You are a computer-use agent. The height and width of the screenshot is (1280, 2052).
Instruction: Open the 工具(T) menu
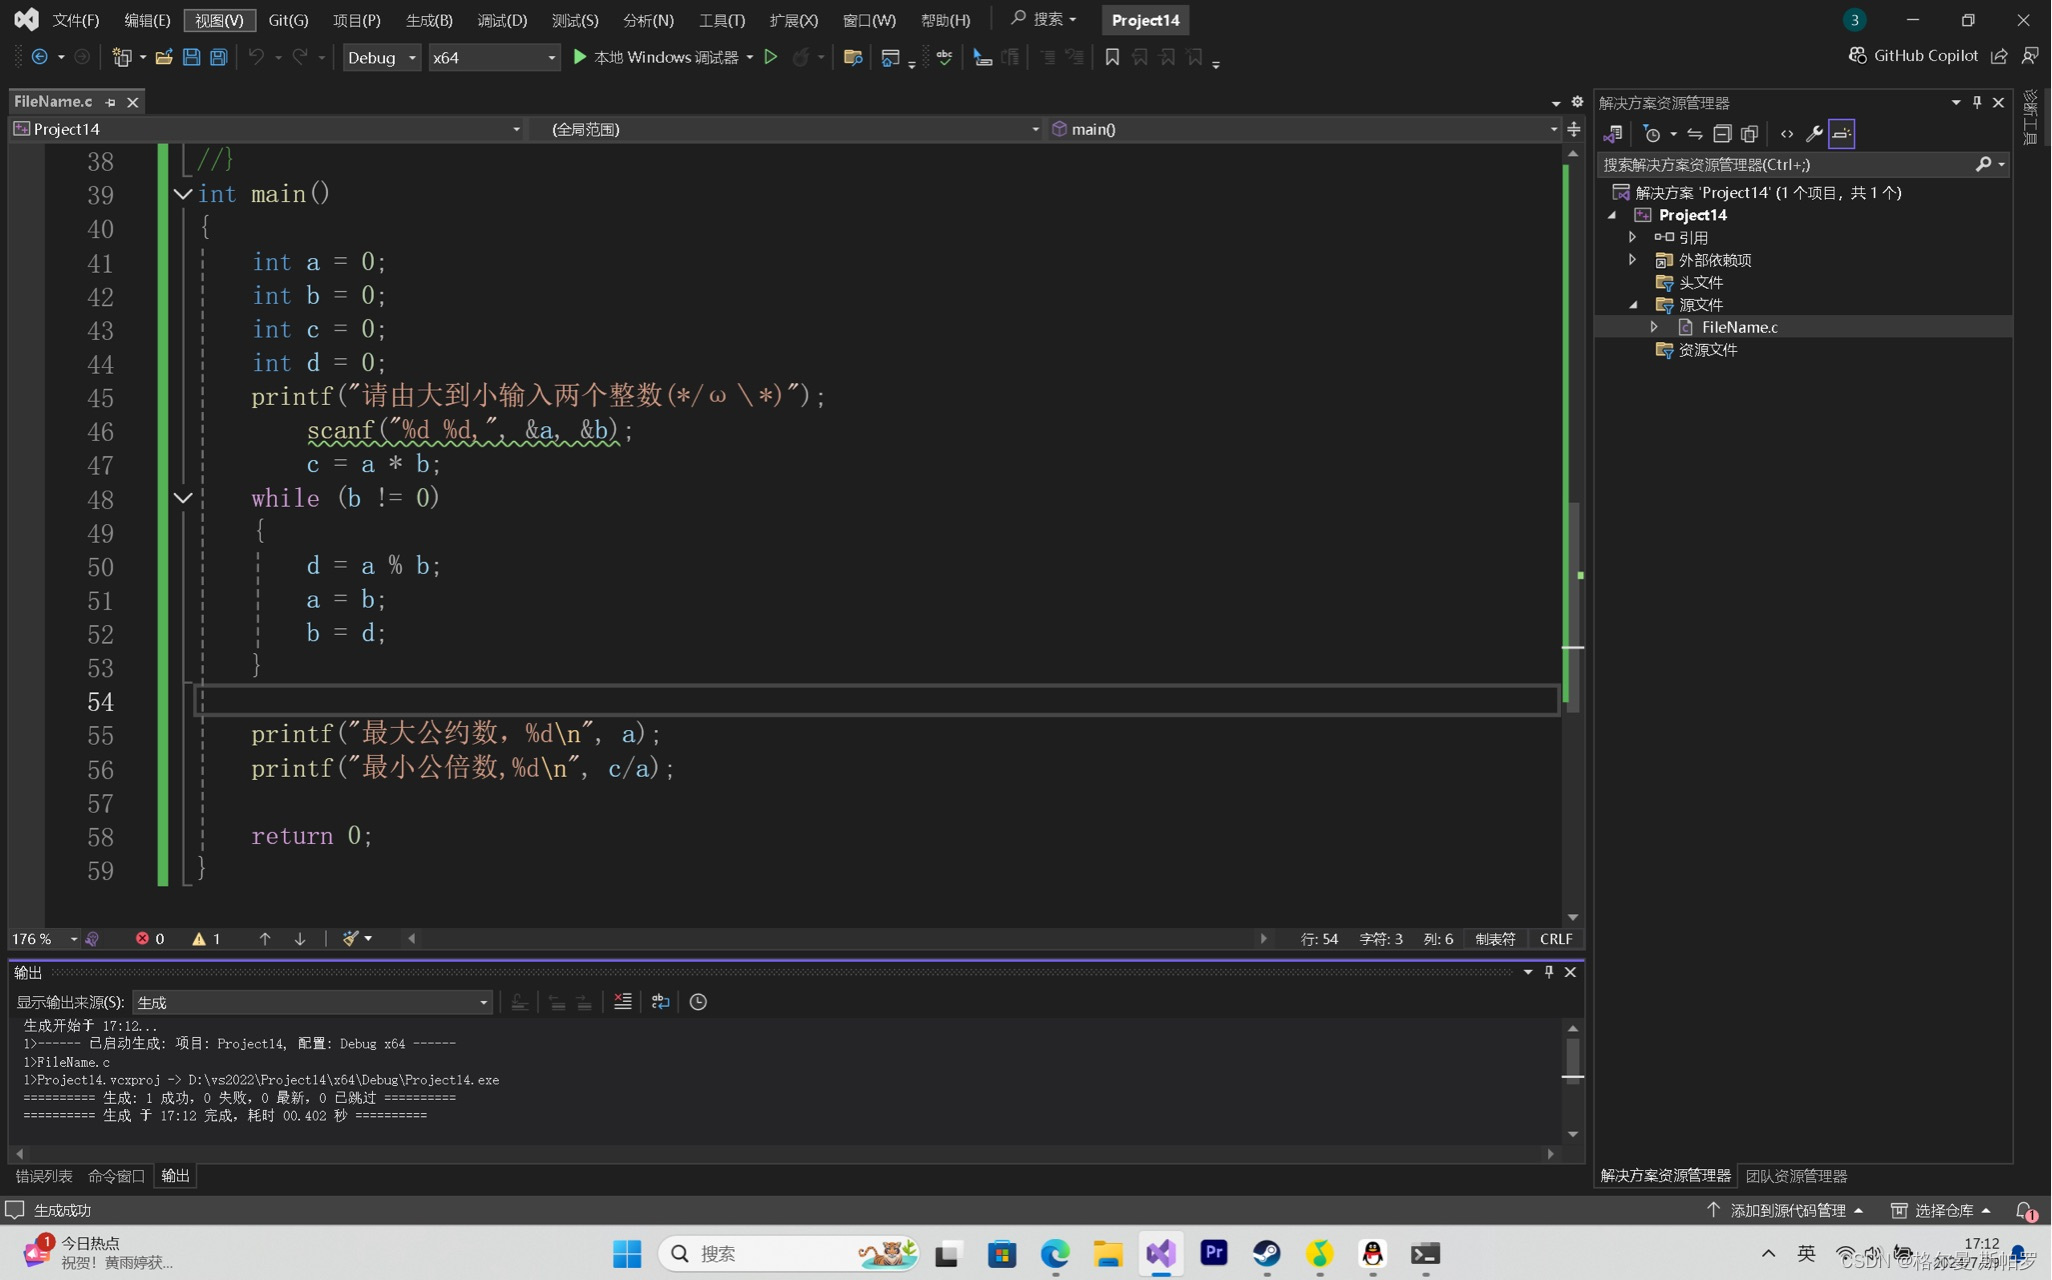pyautogui.click(x=721, y=20)
